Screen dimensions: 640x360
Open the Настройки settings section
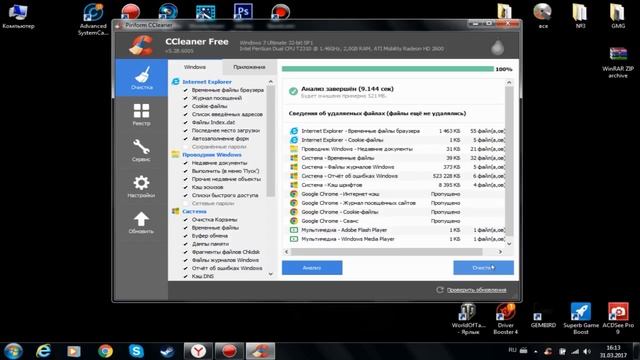click(141, 186)
